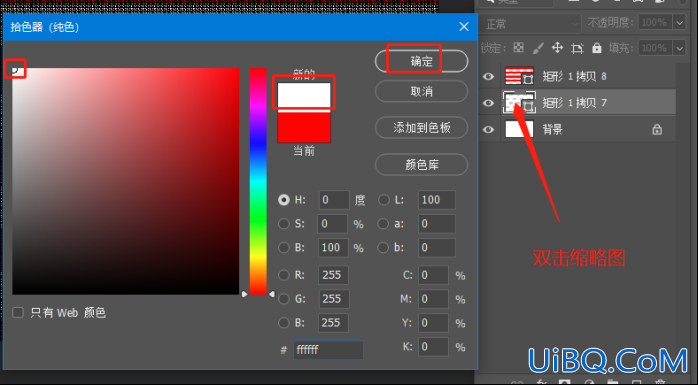Click the 矩形 1 拷贝 7 layer thumbnail

tap(519, 102)
